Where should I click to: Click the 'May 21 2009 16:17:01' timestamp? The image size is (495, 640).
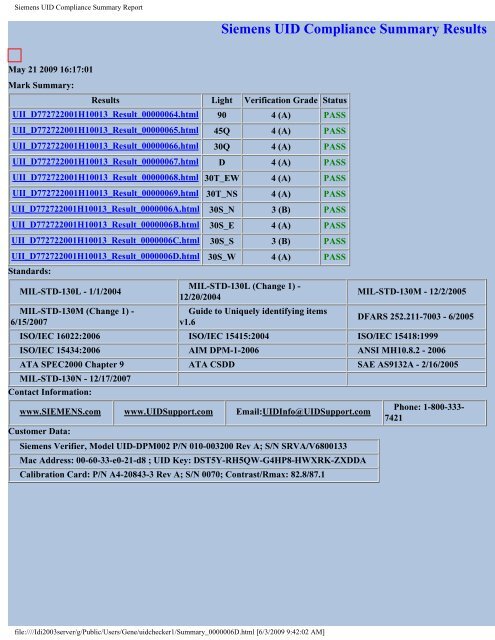51,69
